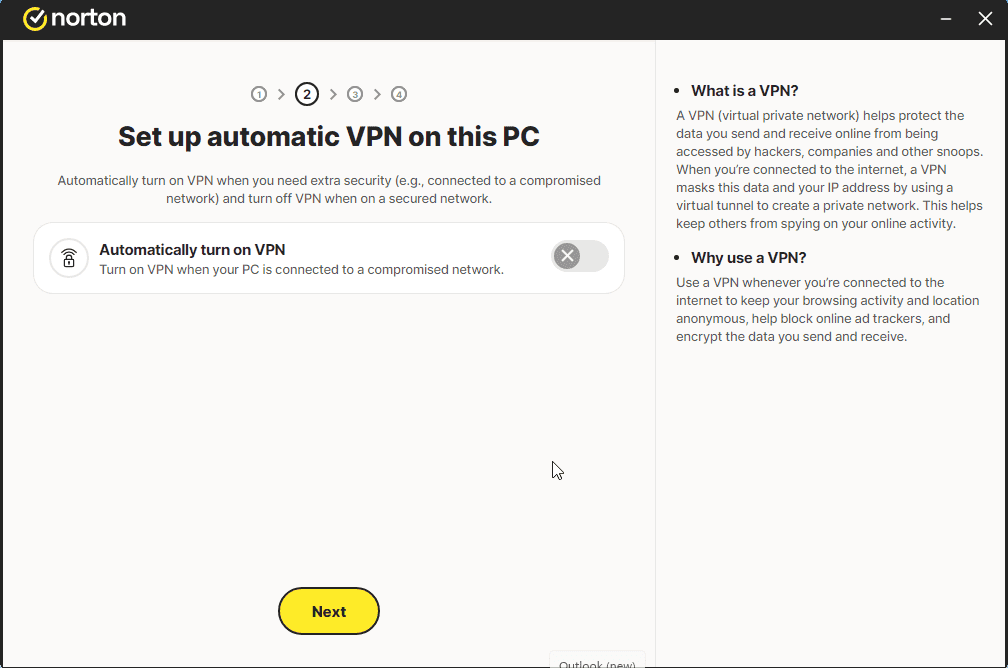This screenshot has height=668, width=1008.
Task: Jump to step 3 circle indicator
Action: pos(355,94)
